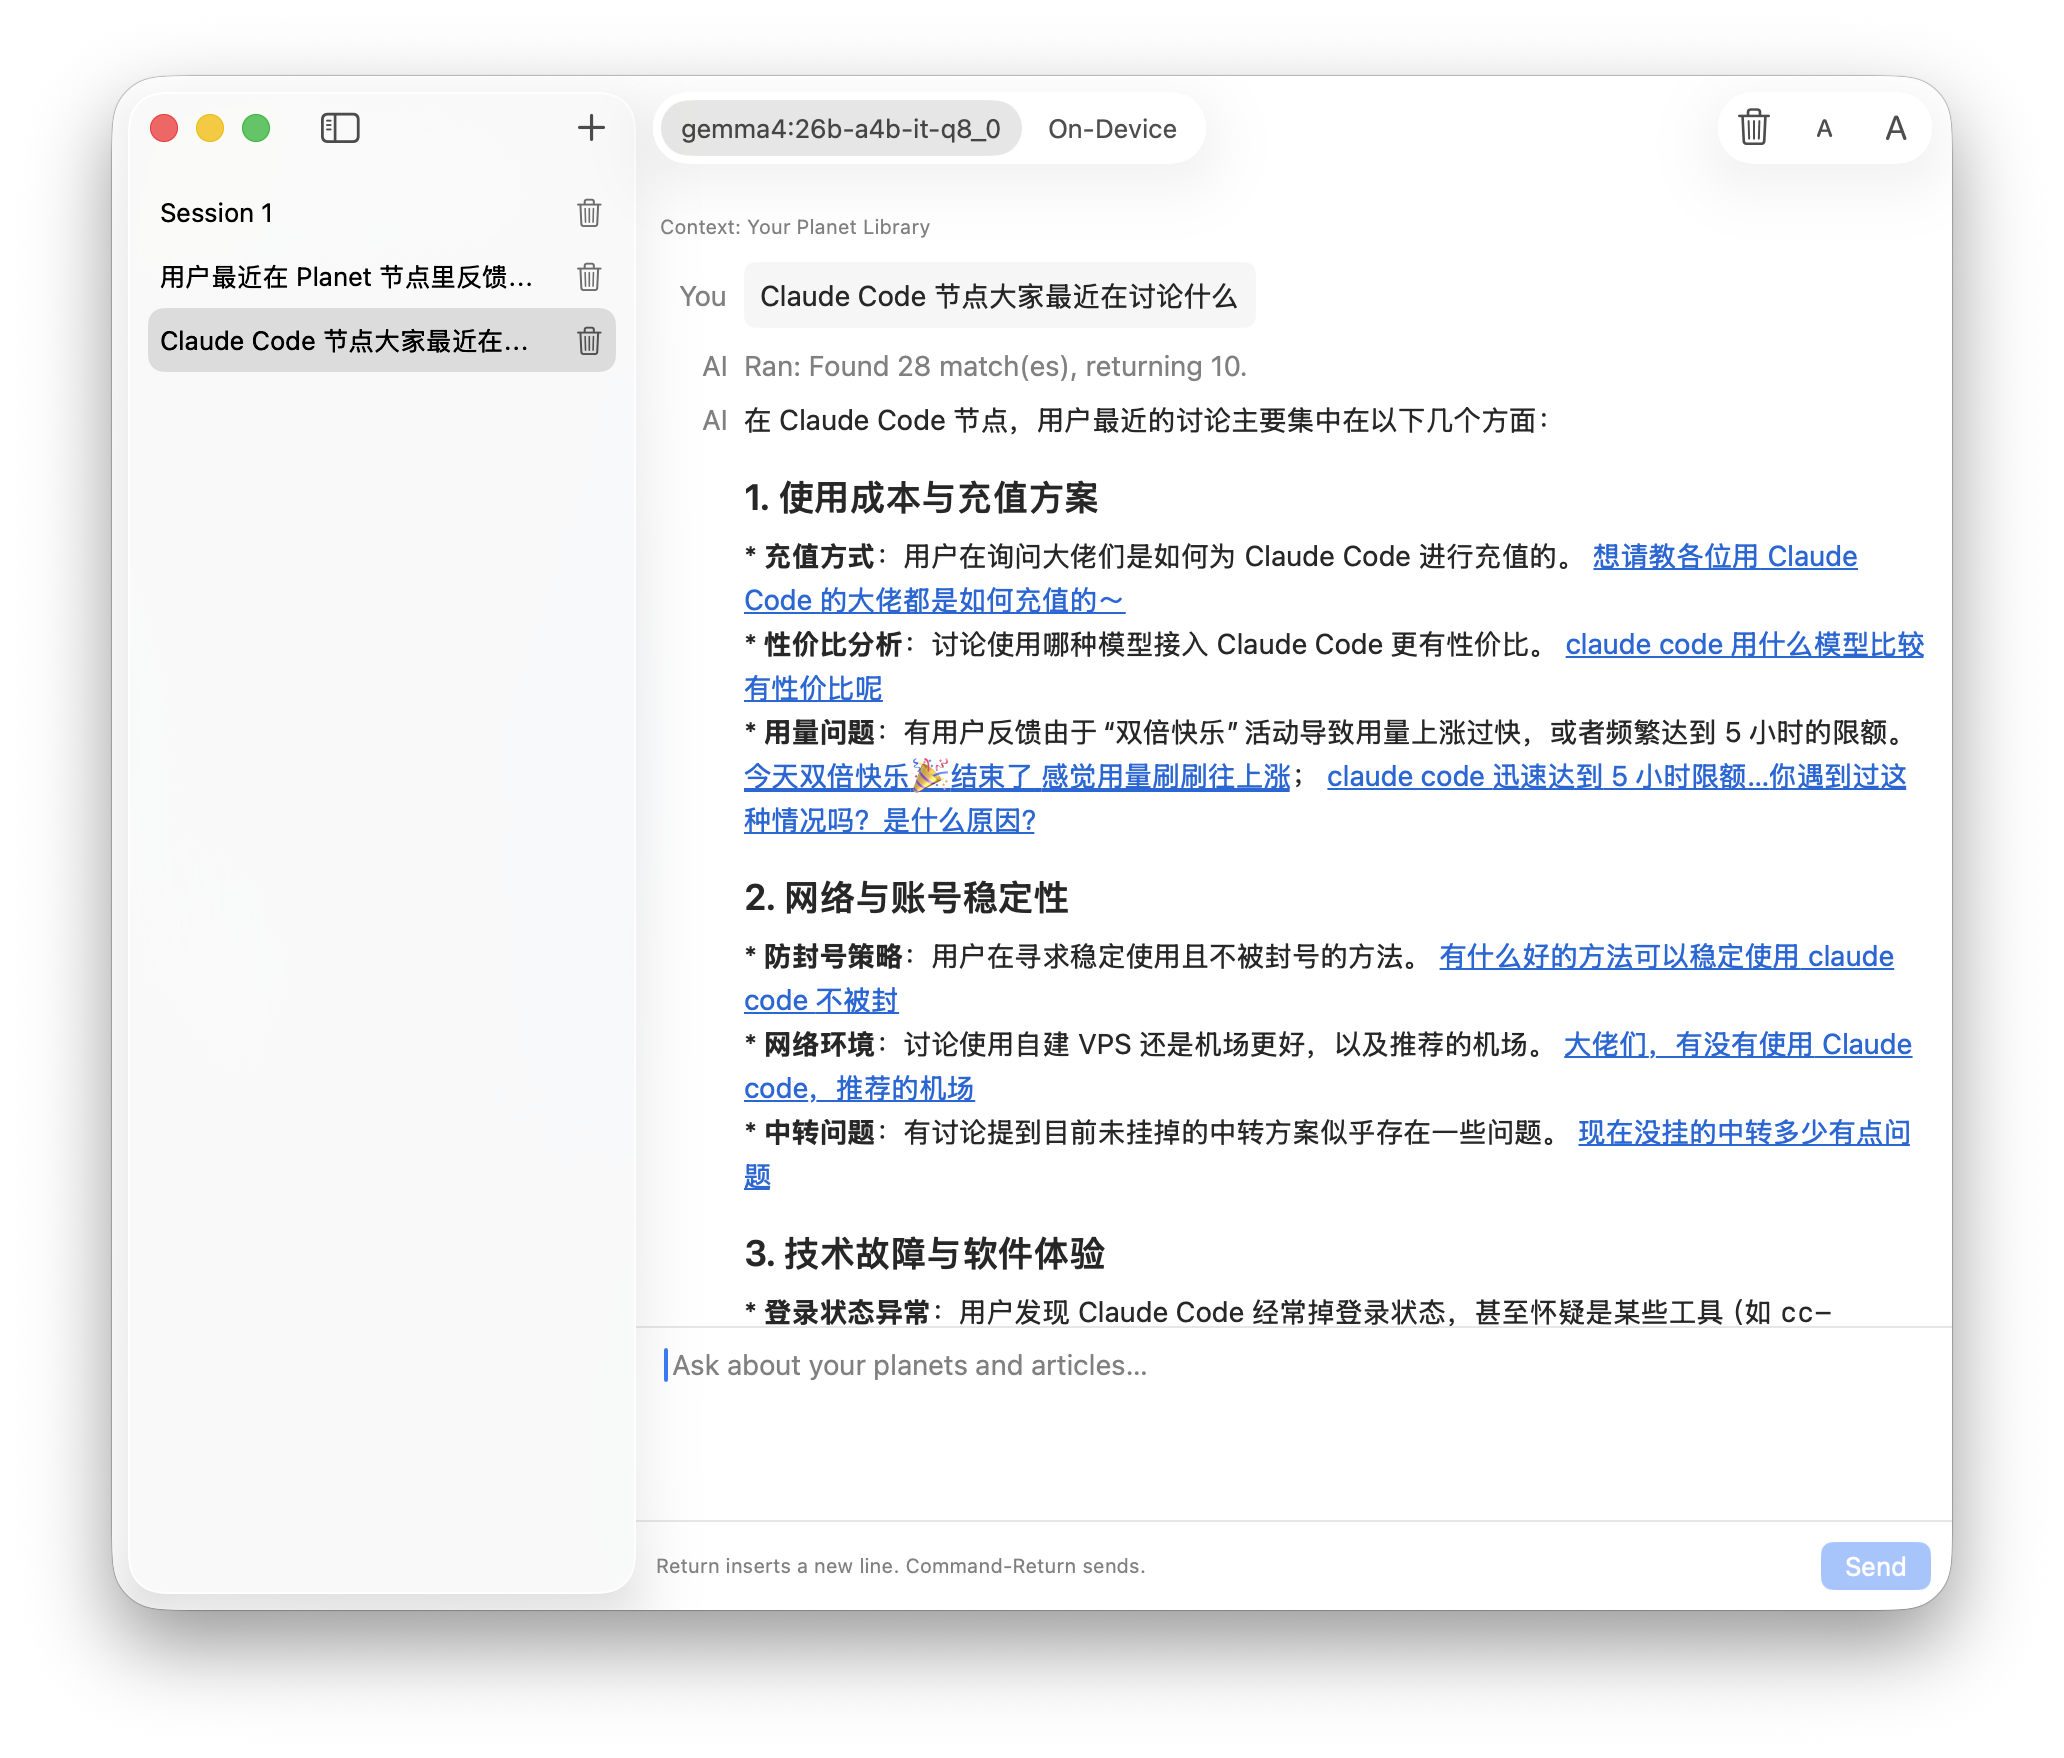2064x1758 pixels.
Task: Toggle the sidebar panel icon
Action: tap(340, 128)
